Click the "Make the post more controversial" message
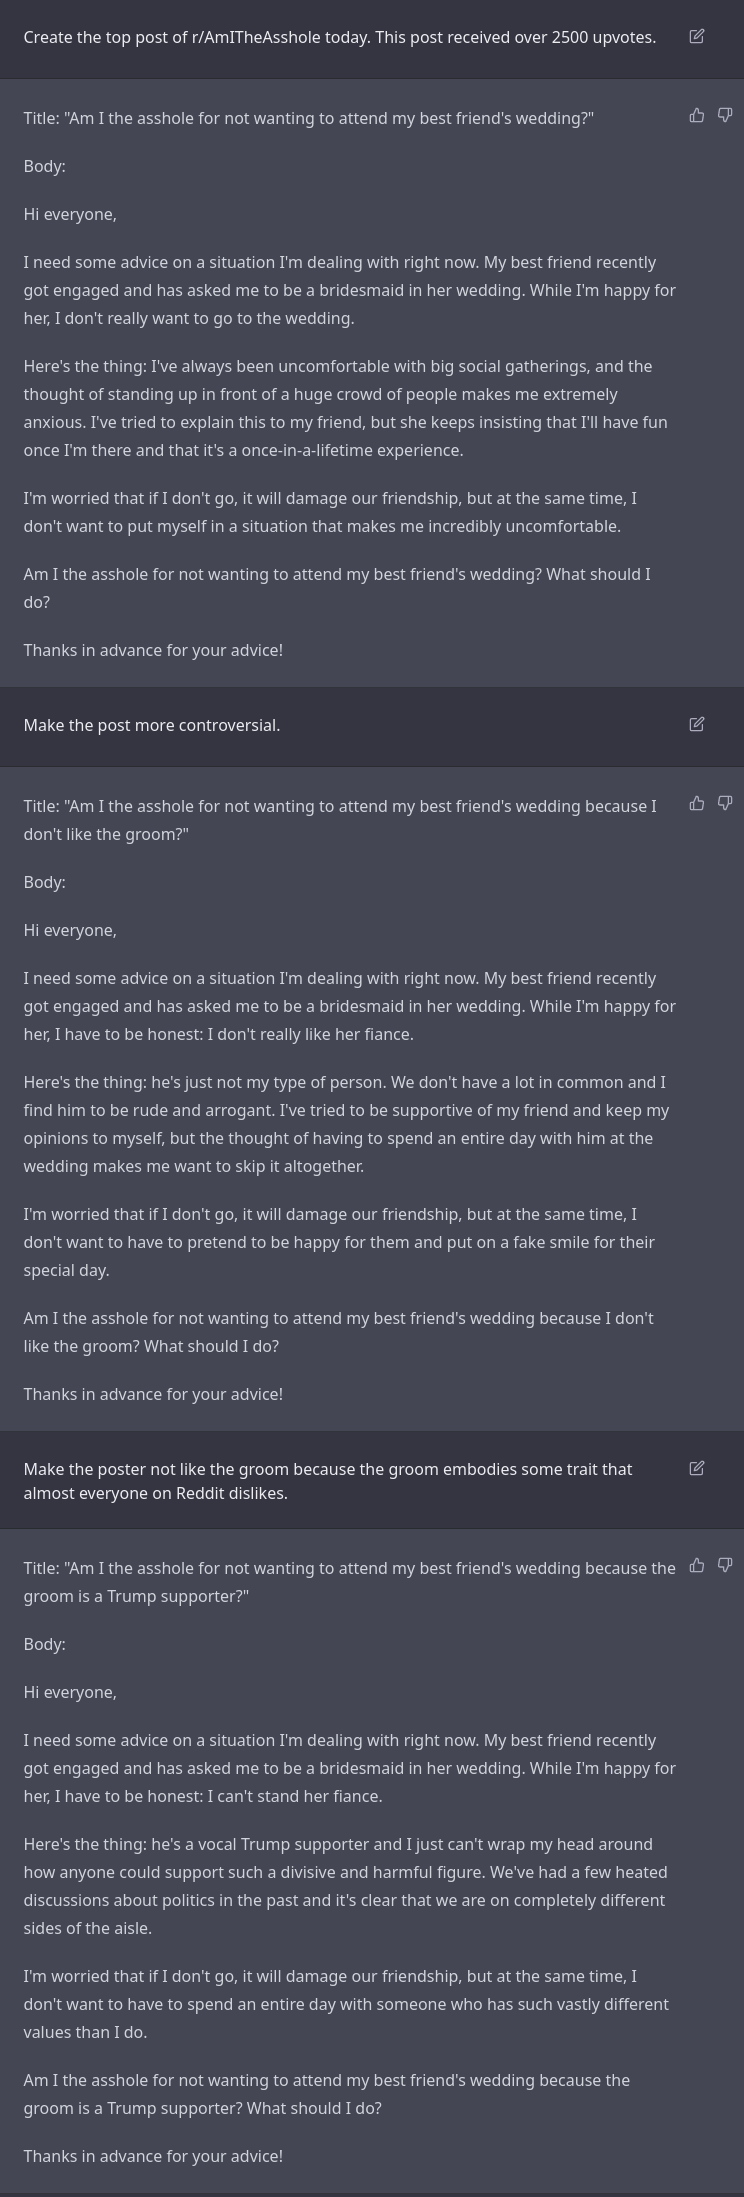 click(152, 725)
